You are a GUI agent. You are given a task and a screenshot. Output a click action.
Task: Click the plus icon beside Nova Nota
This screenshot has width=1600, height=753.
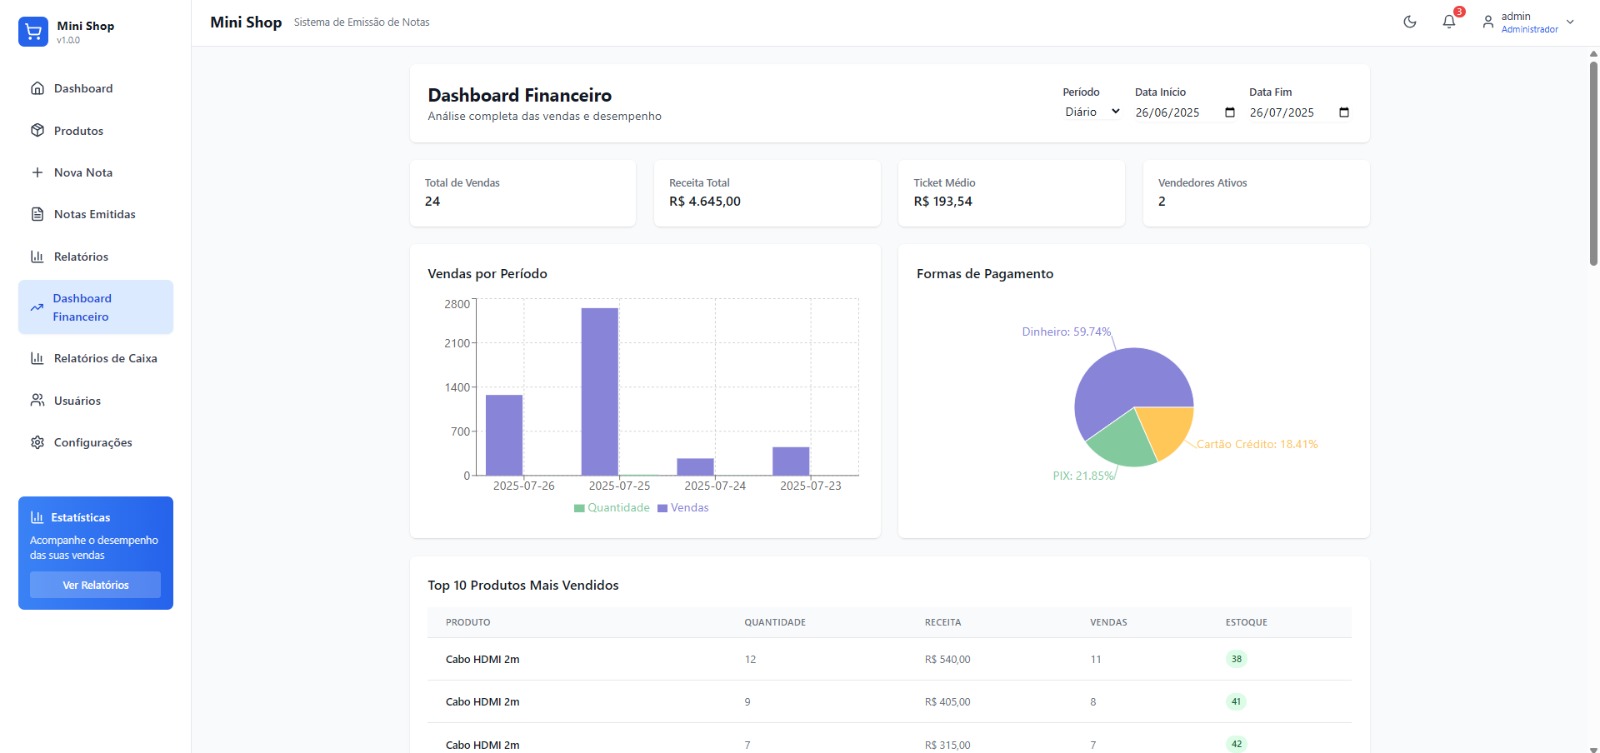(x=37, y=172)
